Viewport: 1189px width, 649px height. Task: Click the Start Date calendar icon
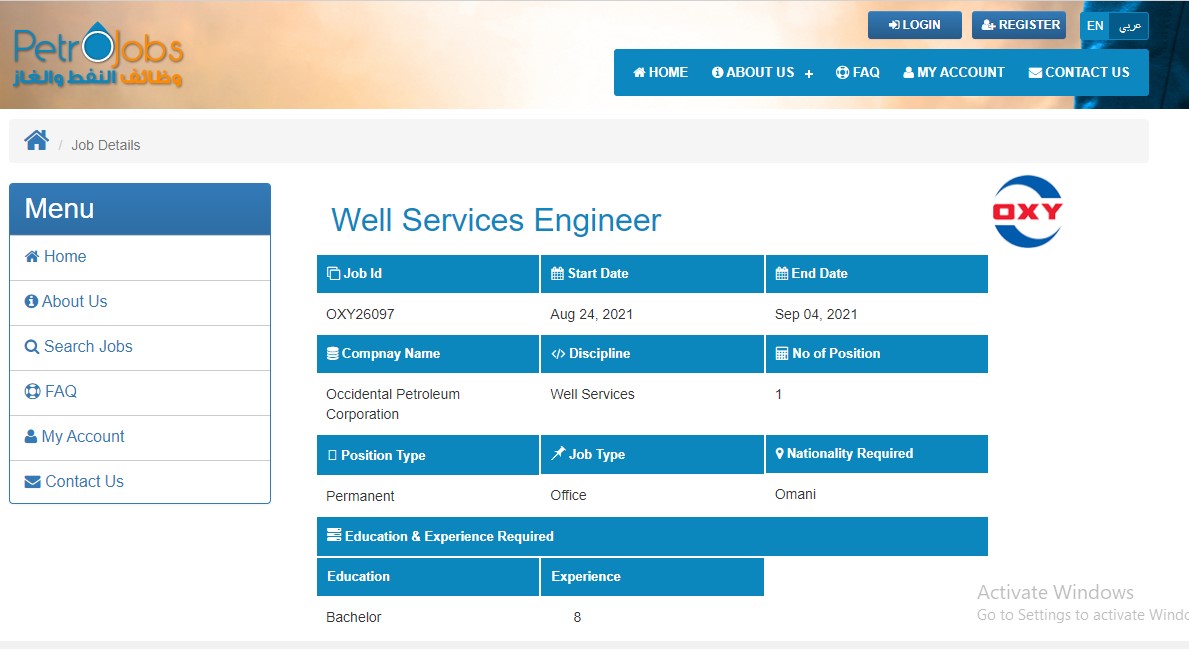[557, 274]
